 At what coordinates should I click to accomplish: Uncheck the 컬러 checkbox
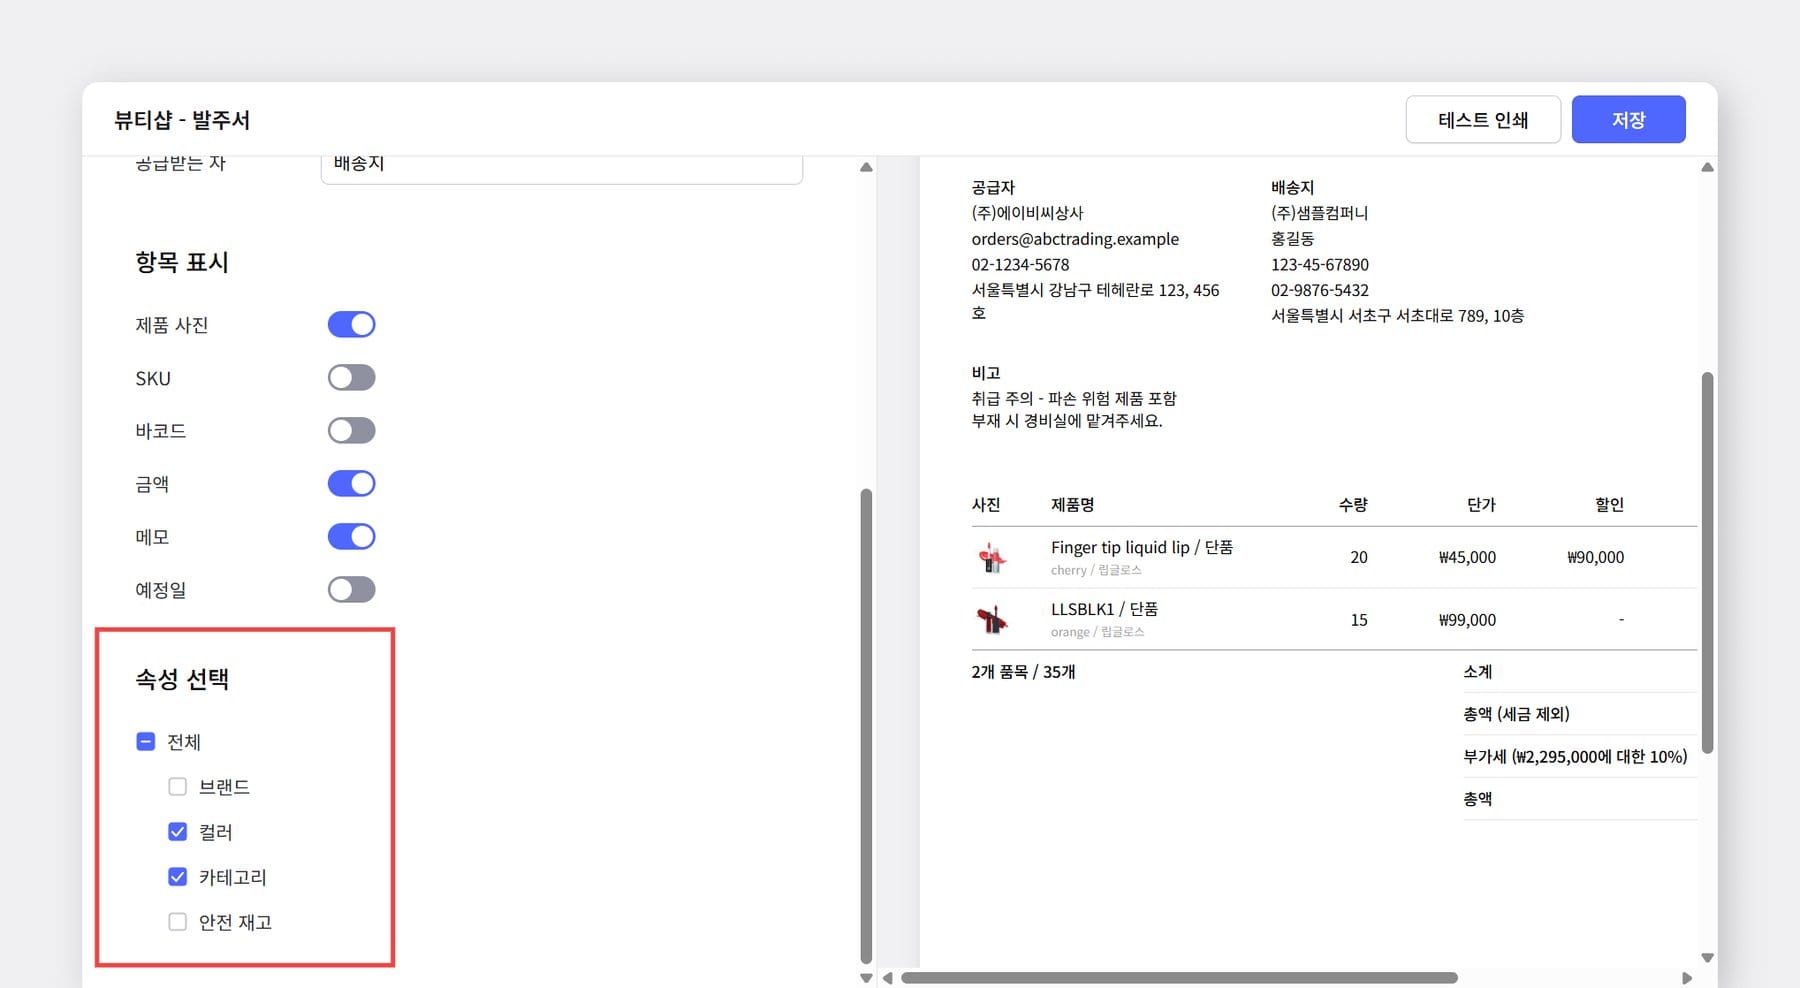177,831
